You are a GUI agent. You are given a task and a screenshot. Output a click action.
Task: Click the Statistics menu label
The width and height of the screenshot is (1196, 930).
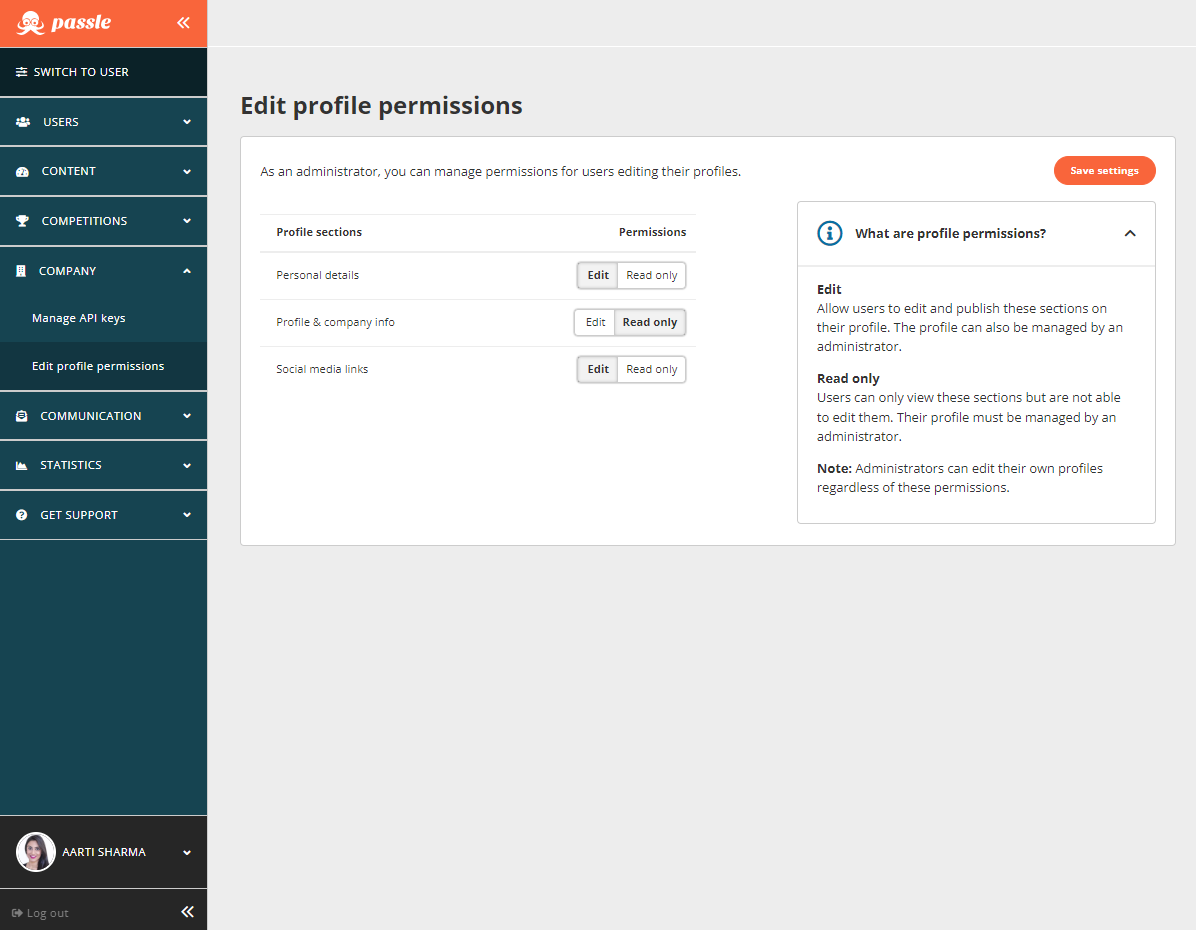(71, 465)
